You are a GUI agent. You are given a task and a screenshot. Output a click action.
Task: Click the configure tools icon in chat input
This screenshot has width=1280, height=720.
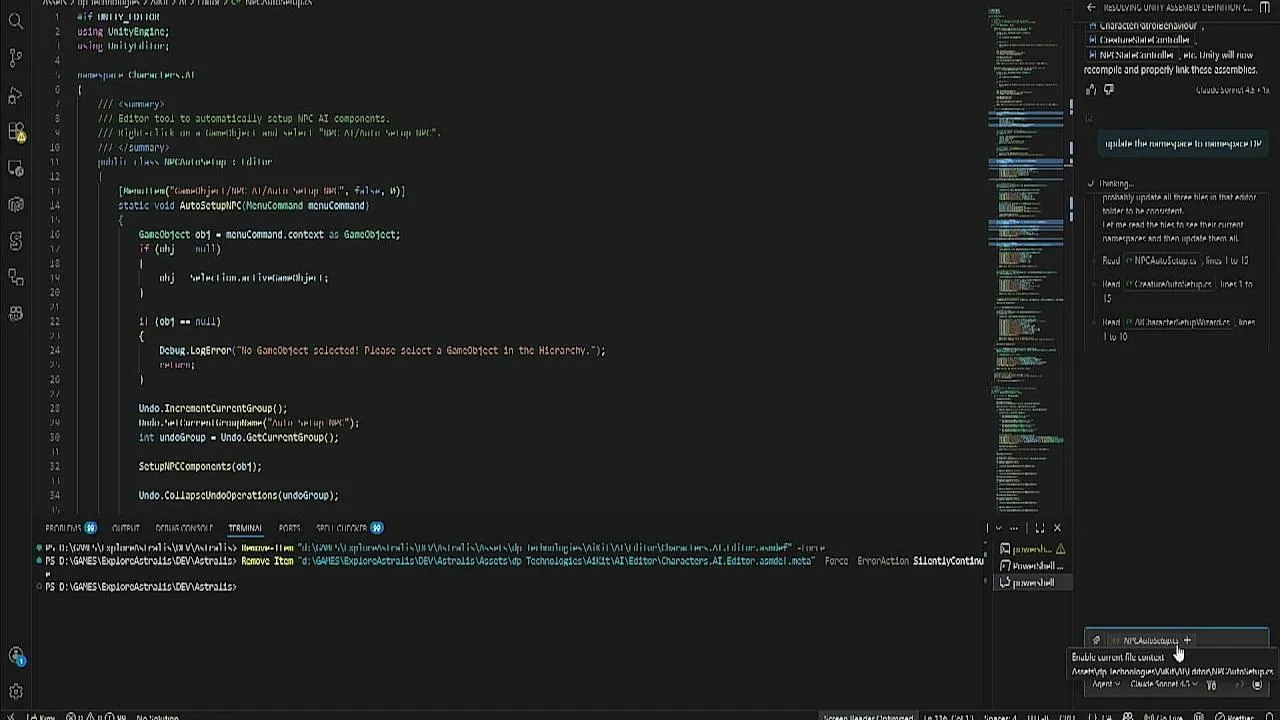tap(1211, 684)
